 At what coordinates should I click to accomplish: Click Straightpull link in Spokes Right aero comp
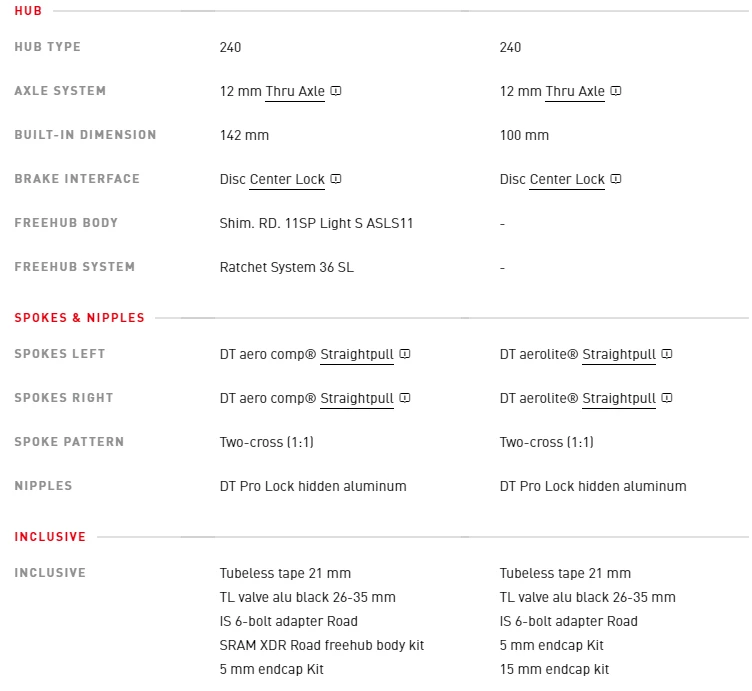click(x=356, y=398)
